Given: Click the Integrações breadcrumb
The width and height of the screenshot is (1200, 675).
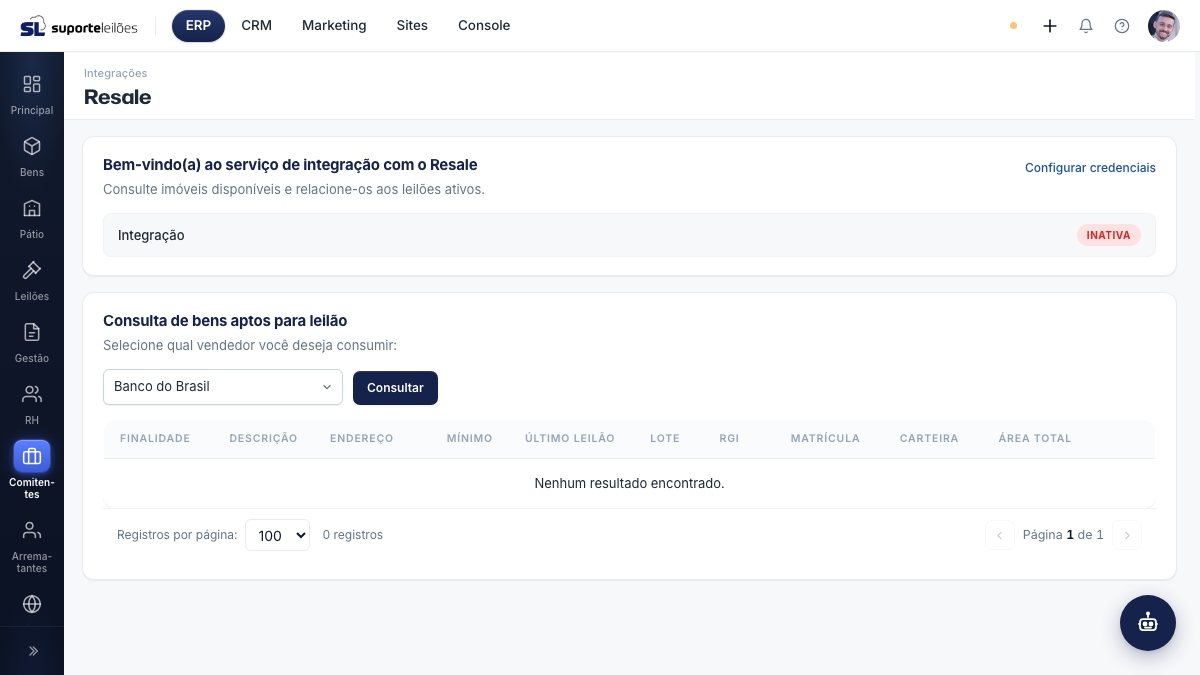Looking at the screenshot, I should point(116,73).
